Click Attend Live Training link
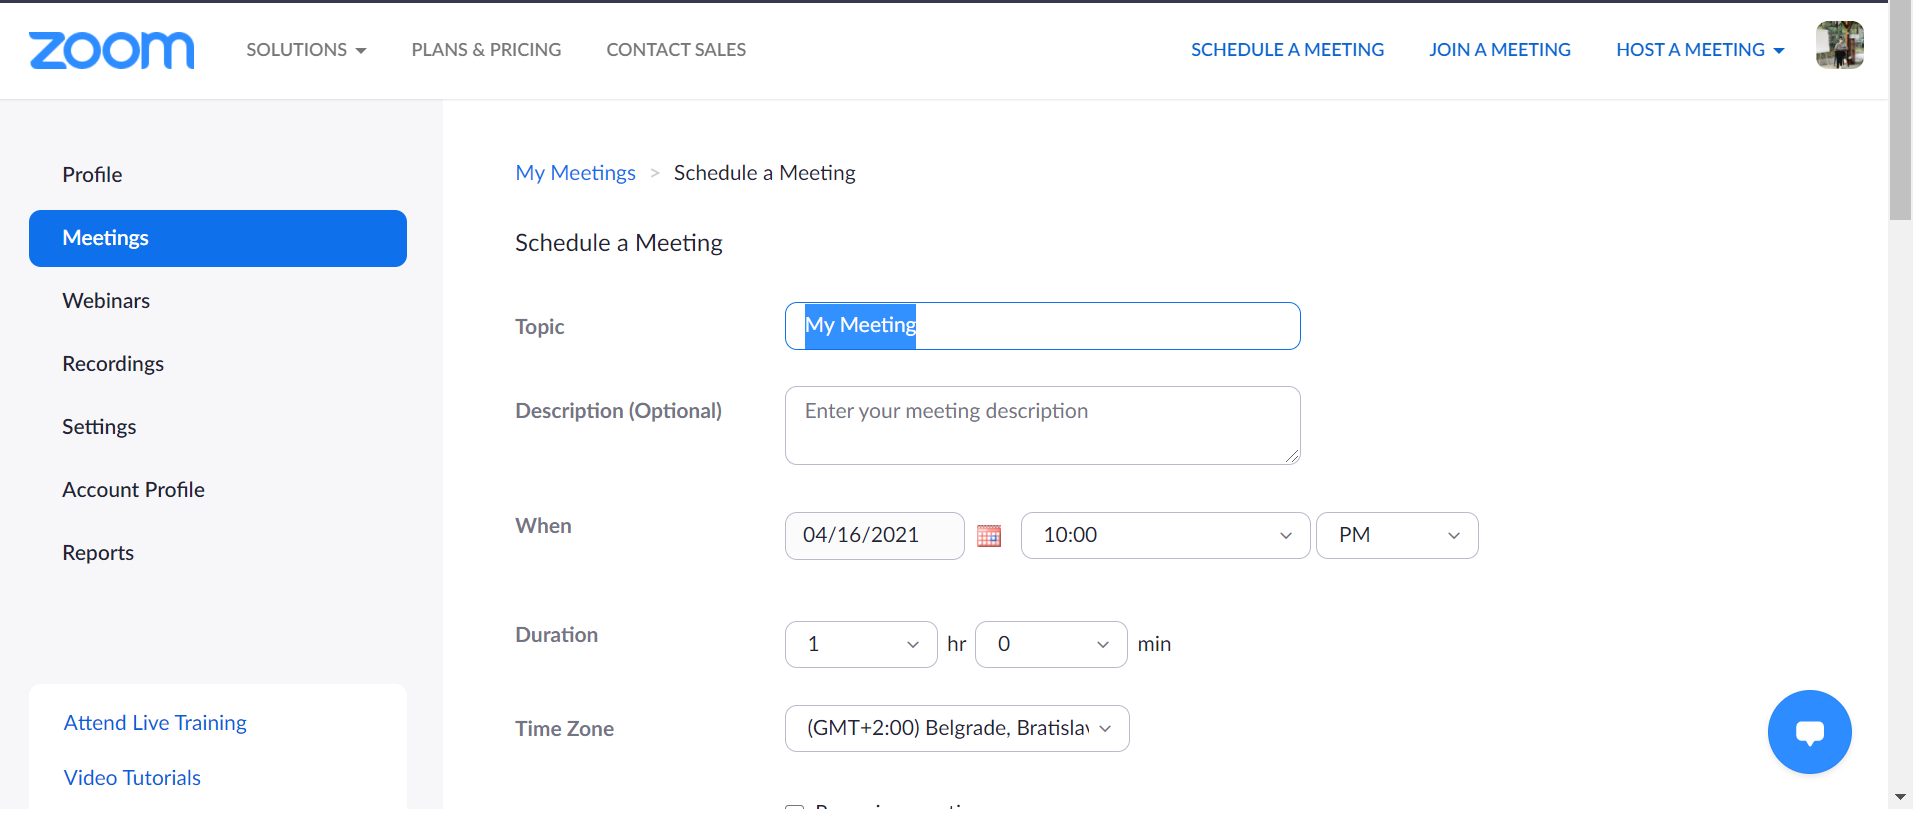This screenshot has height=833, width=1921. coord(155,723)
